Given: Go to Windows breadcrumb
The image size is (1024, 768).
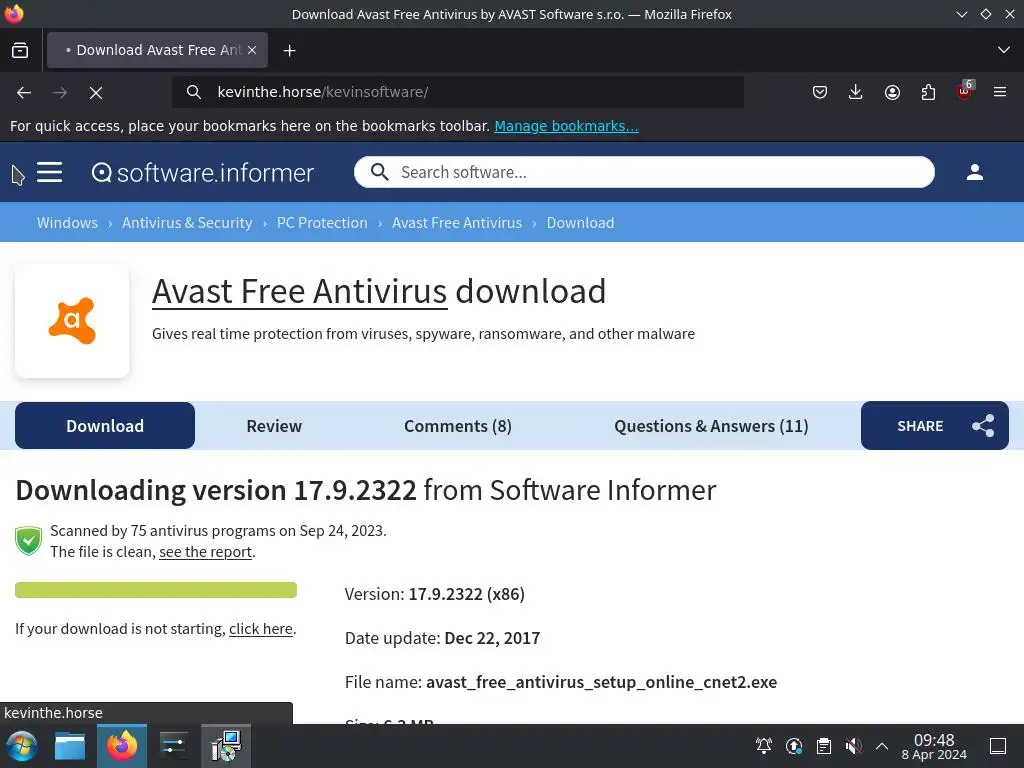Looking at the screenshot, I should 67,223.
